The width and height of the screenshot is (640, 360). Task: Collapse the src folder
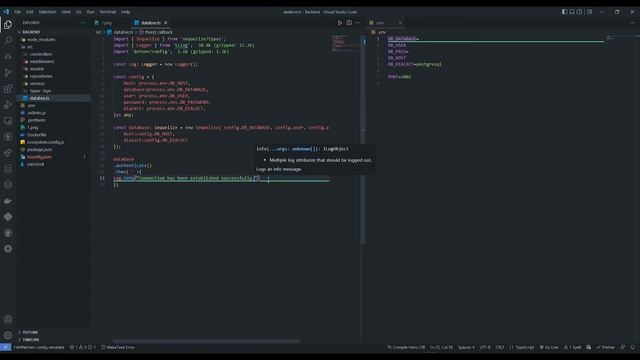pos(30,47)
